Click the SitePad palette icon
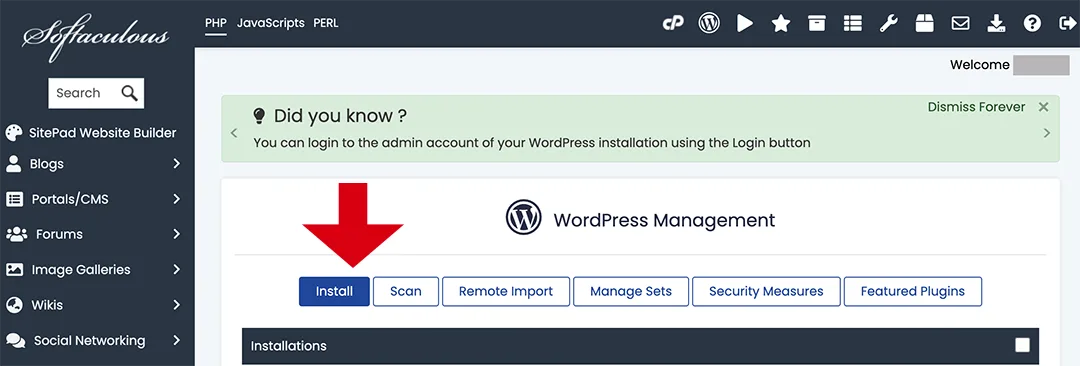The width and height of the screenshot is (1080, 366). (x=14, y=133)
